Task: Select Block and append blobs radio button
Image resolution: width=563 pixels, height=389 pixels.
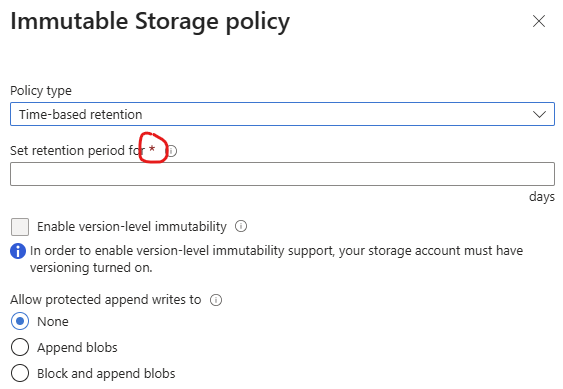Action: [x=20, y=373]
